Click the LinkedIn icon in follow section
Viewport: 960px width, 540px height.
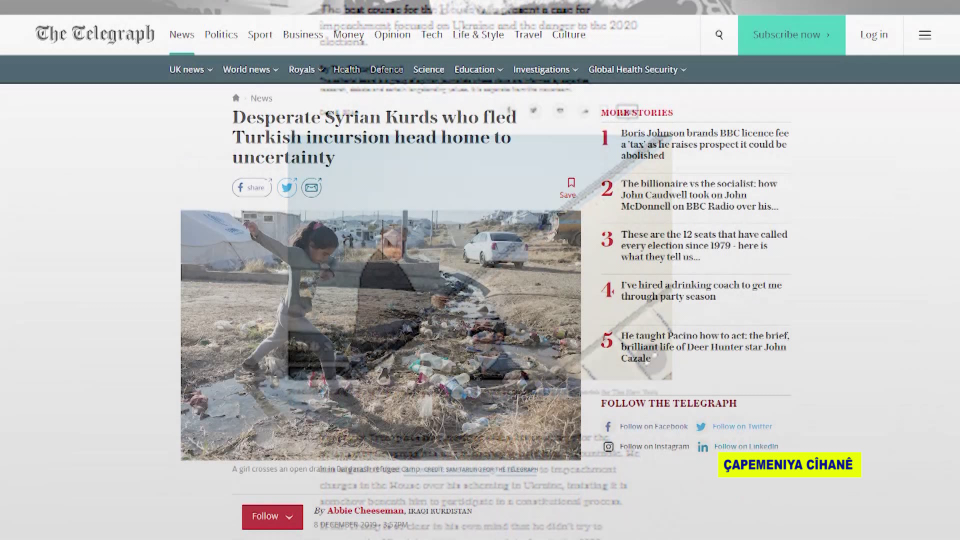[703, 447]
